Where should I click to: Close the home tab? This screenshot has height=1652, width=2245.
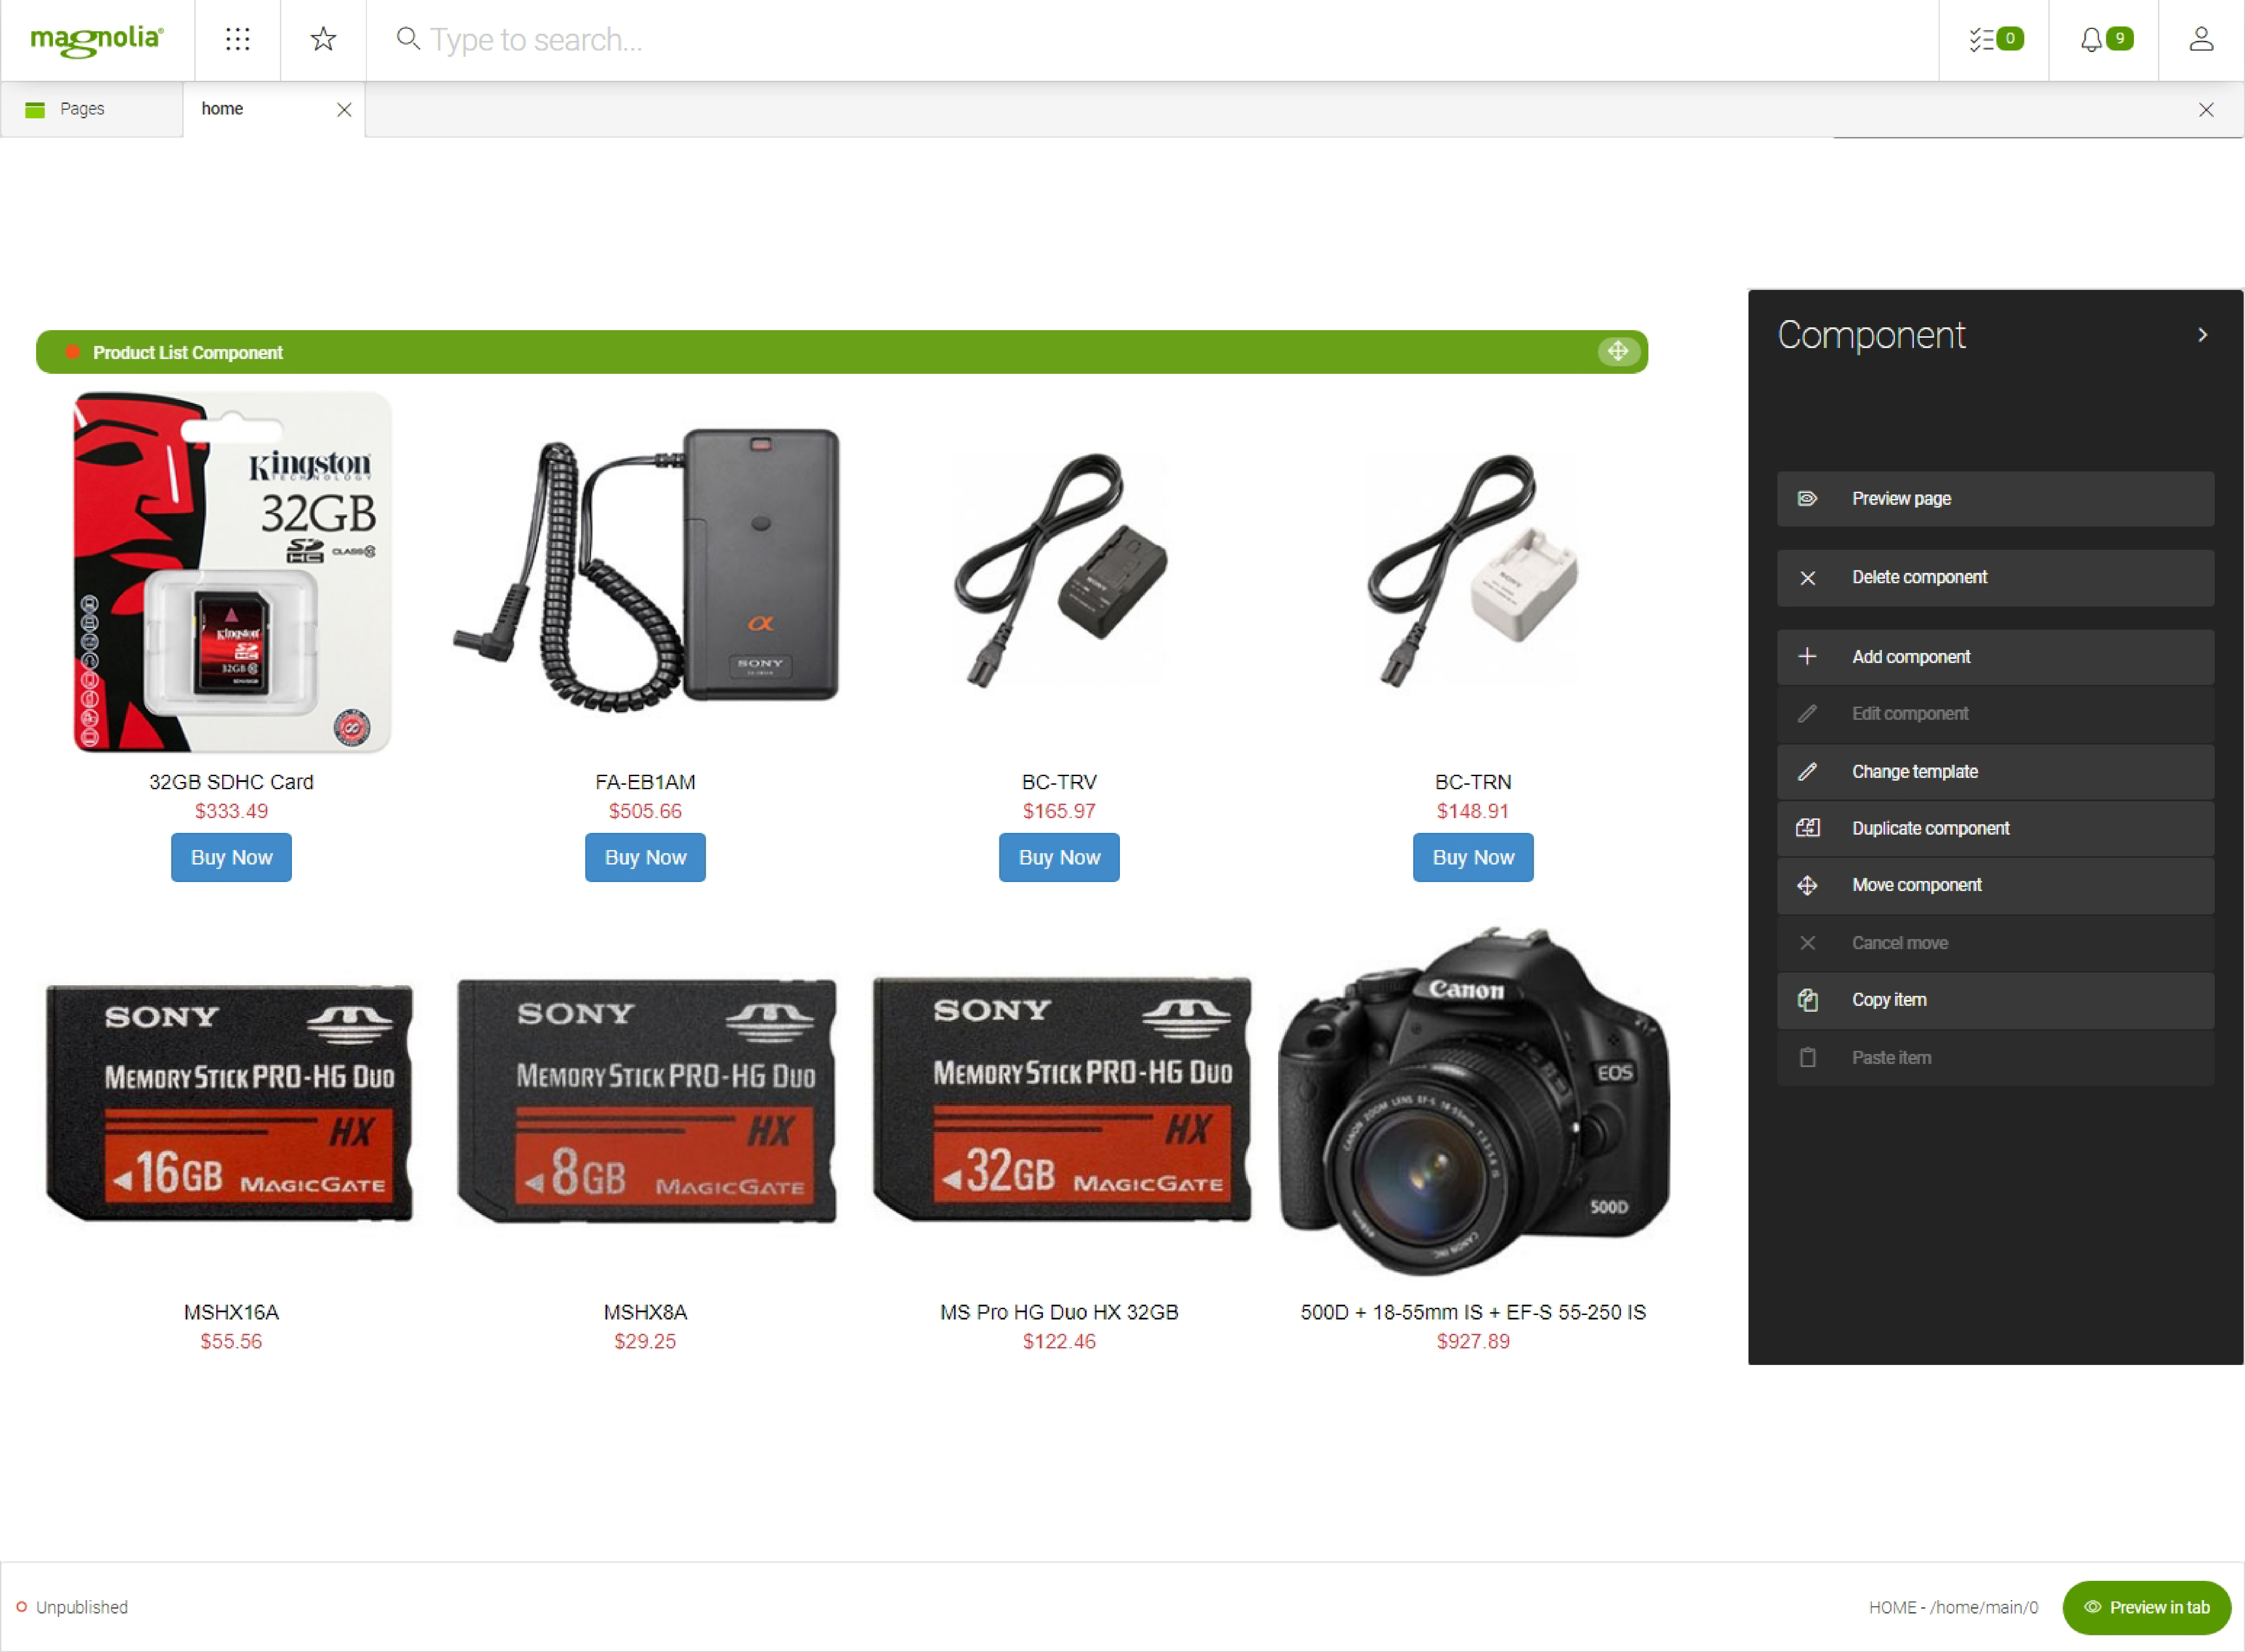(344, 109)
